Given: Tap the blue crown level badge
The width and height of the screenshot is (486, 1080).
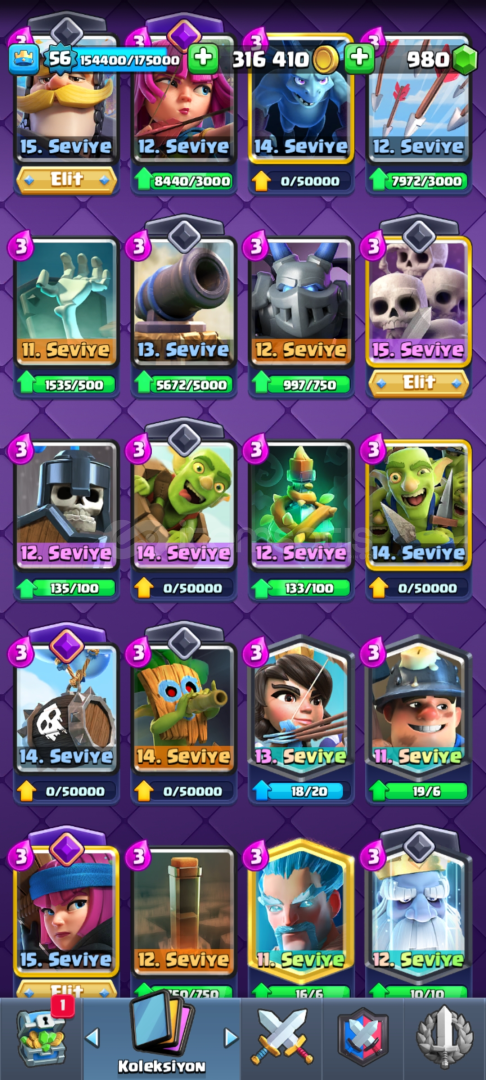Looking at the screenshot, I should 23,59.
